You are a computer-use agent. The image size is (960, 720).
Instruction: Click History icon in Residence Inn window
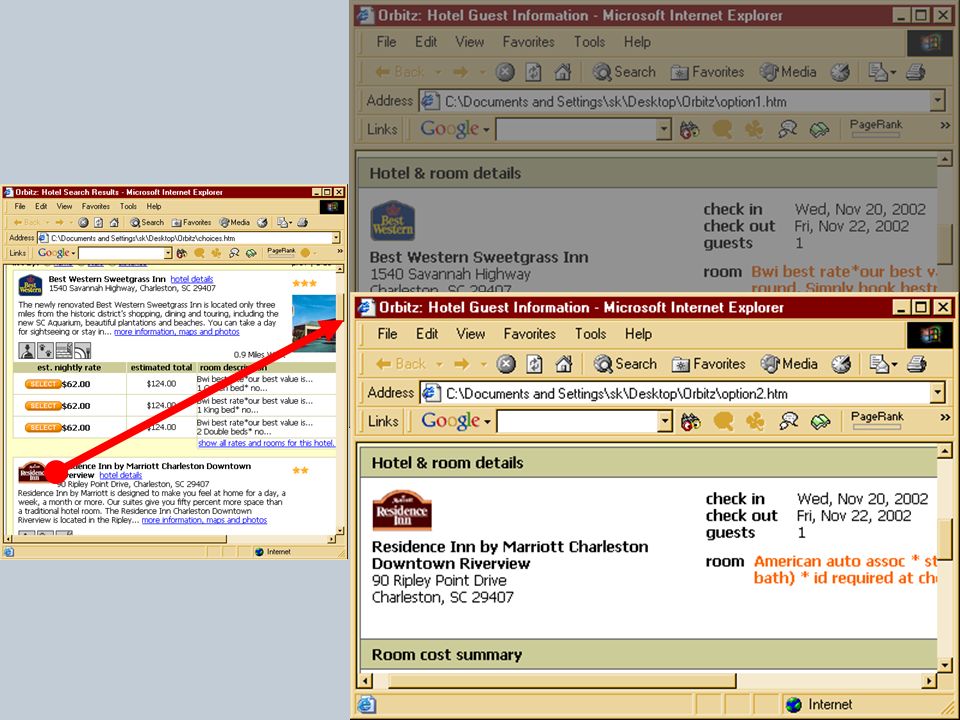[x=841, y=364]
